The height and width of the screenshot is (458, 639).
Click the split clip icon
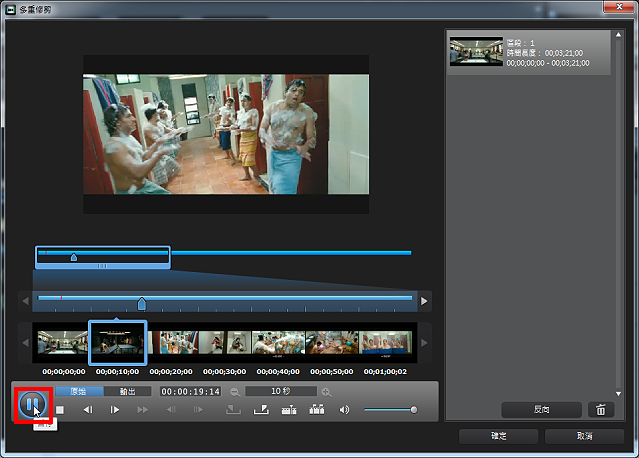pyautogui.click(x=289, y=410)
